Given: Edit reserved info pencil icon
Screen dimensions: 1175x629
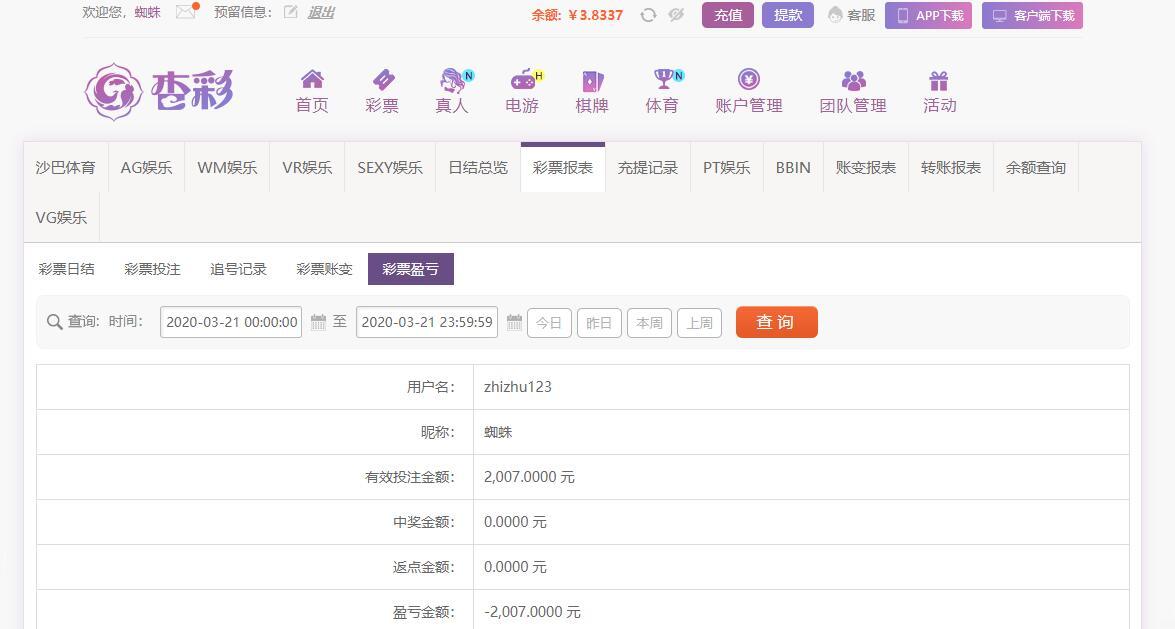Looking at the screenshot, I should click(291, 12).
